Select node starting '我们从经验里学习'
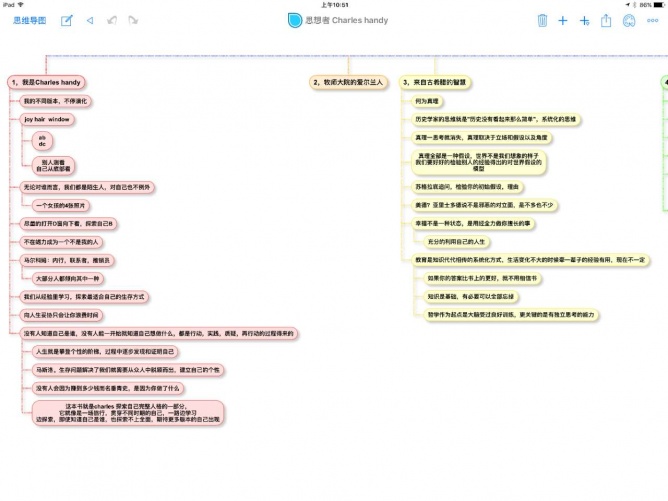Viewport: 668px width, 501px height. [84, 297]
